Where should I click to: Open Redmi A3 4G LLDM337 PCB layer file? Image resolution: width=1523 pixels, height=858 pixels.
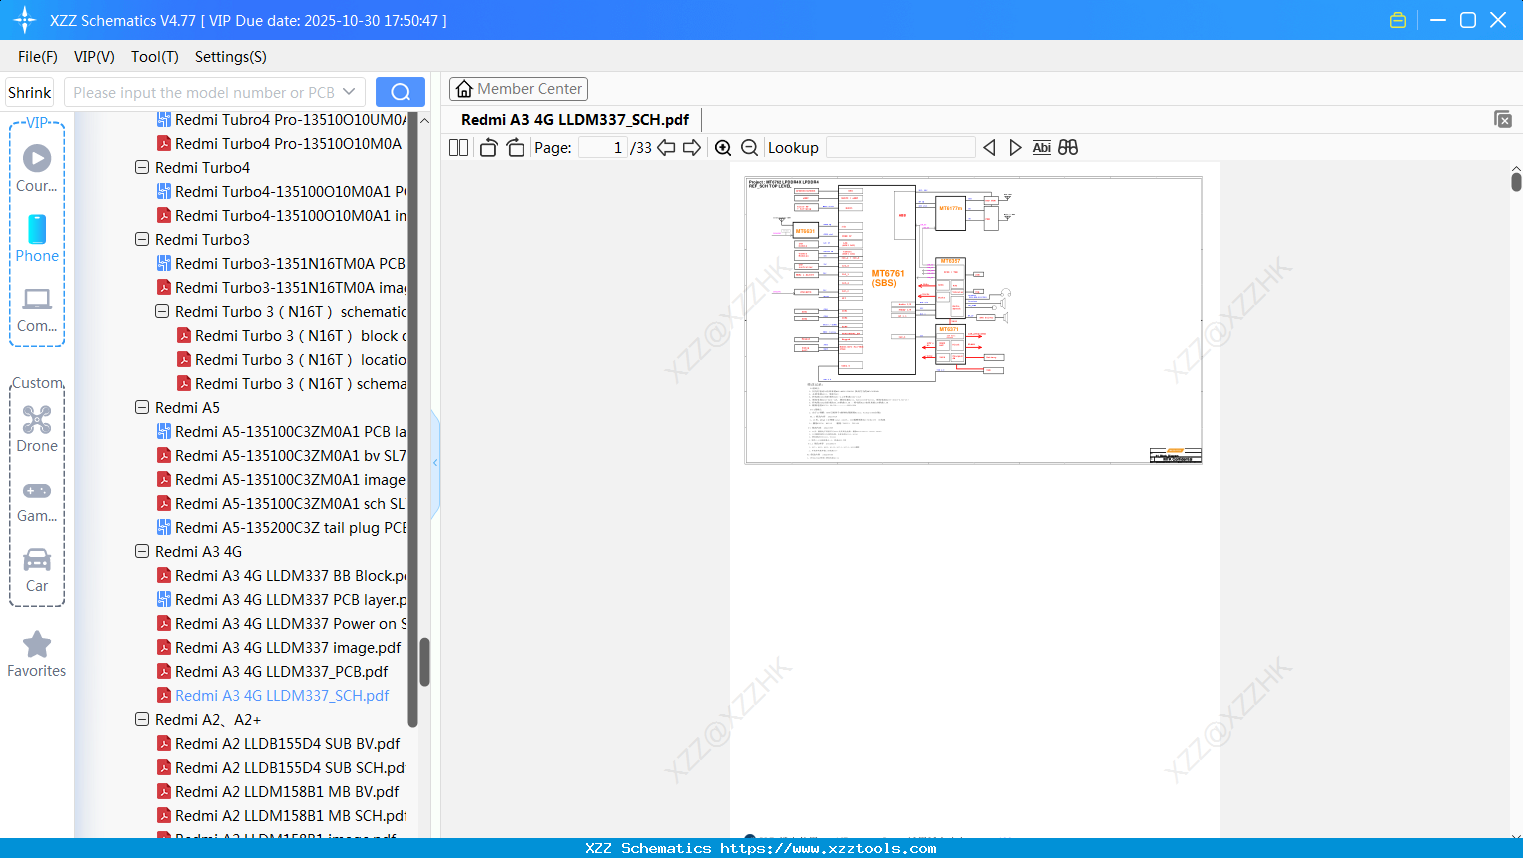click(291, 600)
